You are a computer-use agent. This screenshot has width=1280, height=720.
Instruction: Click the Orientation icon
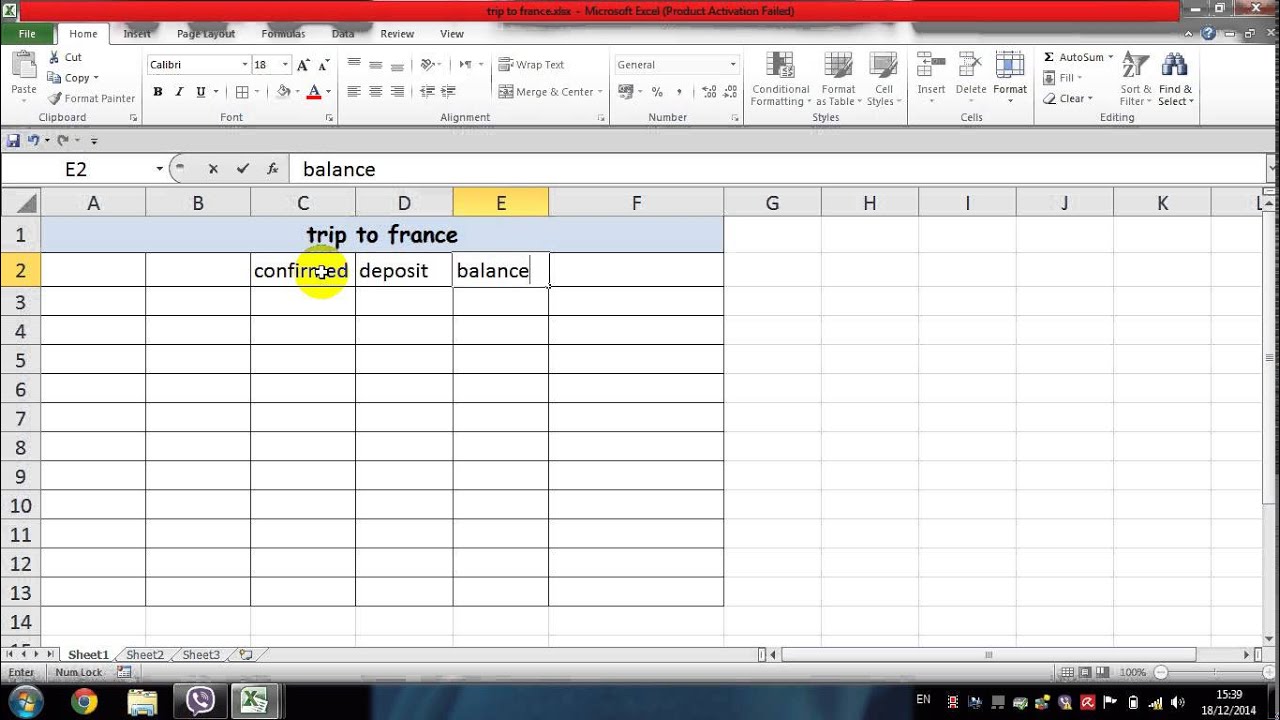pyautogui.click(x=427, y=65)
